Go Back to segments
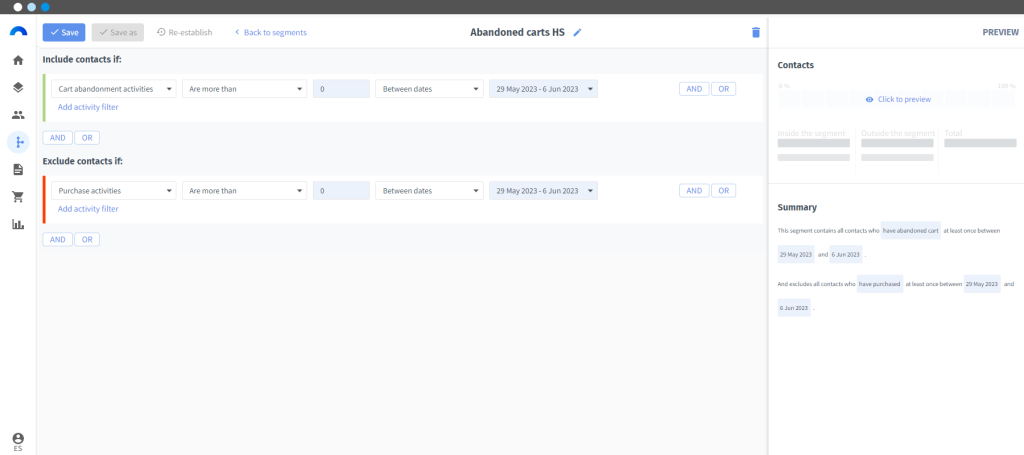The height and width of the screenshot is (455, 1024). [270, 33]
